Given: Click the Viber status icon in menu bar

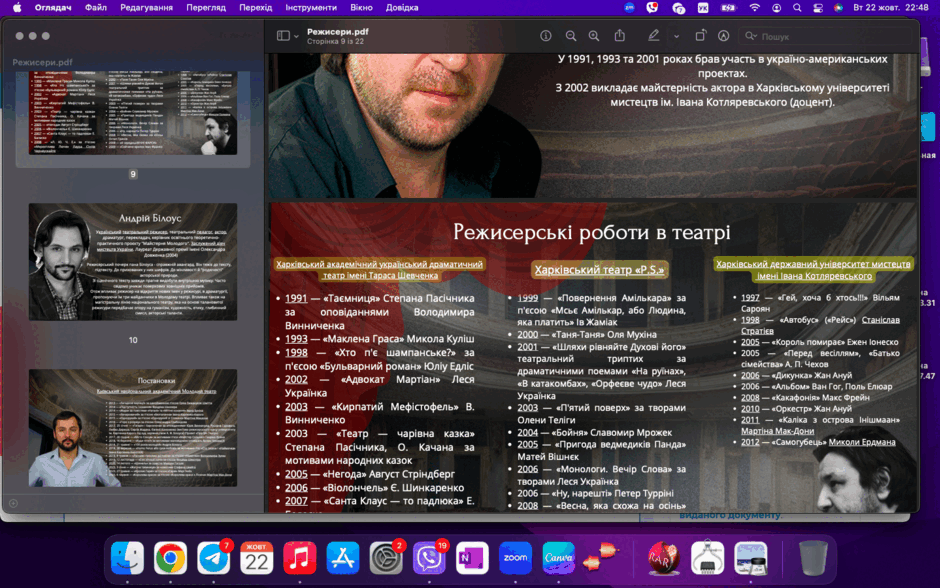Looking at the screenshot, I should 652,8.
